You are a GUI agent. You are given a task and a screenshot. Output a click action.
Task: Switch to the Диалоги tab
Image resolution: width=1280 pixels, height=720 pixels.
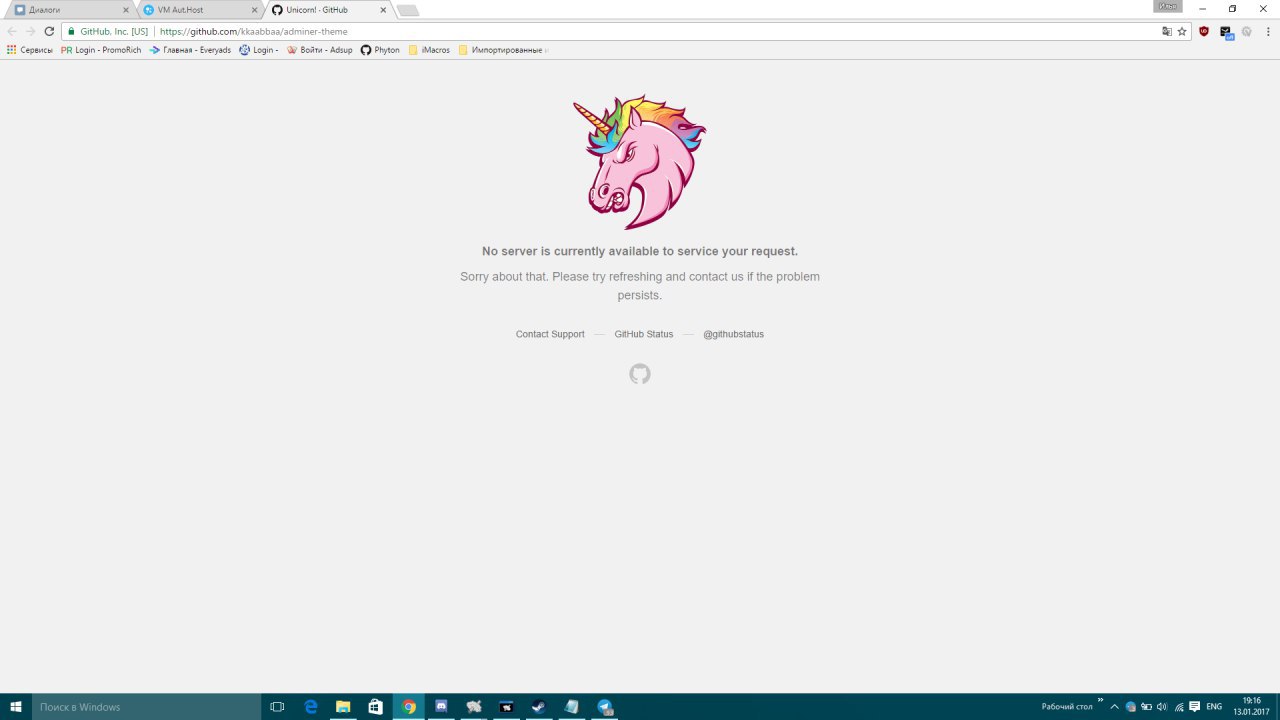(x=70, y=10)
